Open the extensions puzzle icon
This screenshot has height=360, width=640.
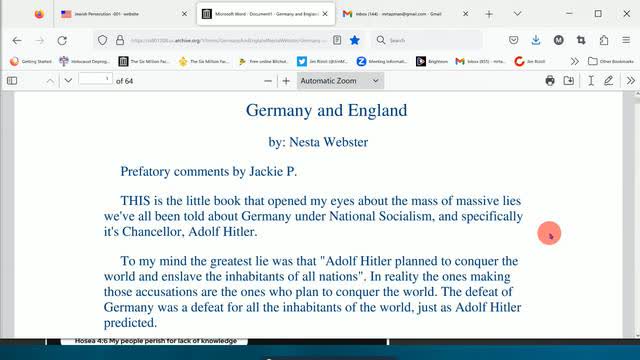click(604, 40)
